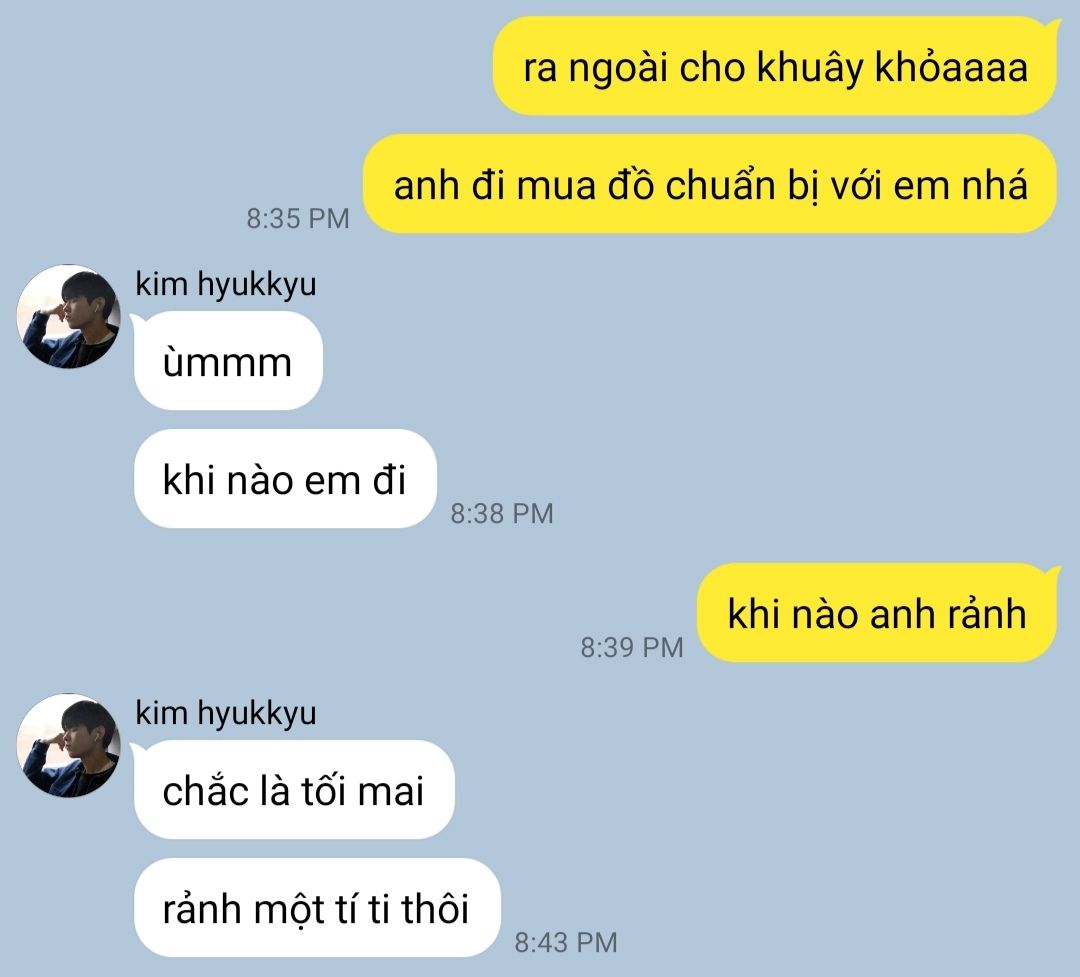This screenshot has width=1080, height=977.
Task: Tap the 'kim hyukkyu' name above 'ùmmm'
Action: tap(226, 284)
